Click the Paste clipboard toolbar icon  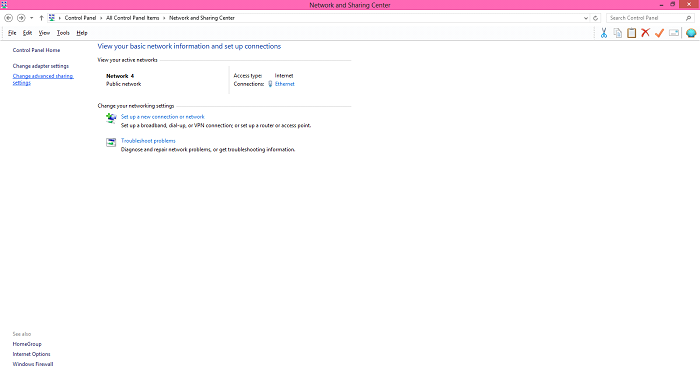point(631,33)
